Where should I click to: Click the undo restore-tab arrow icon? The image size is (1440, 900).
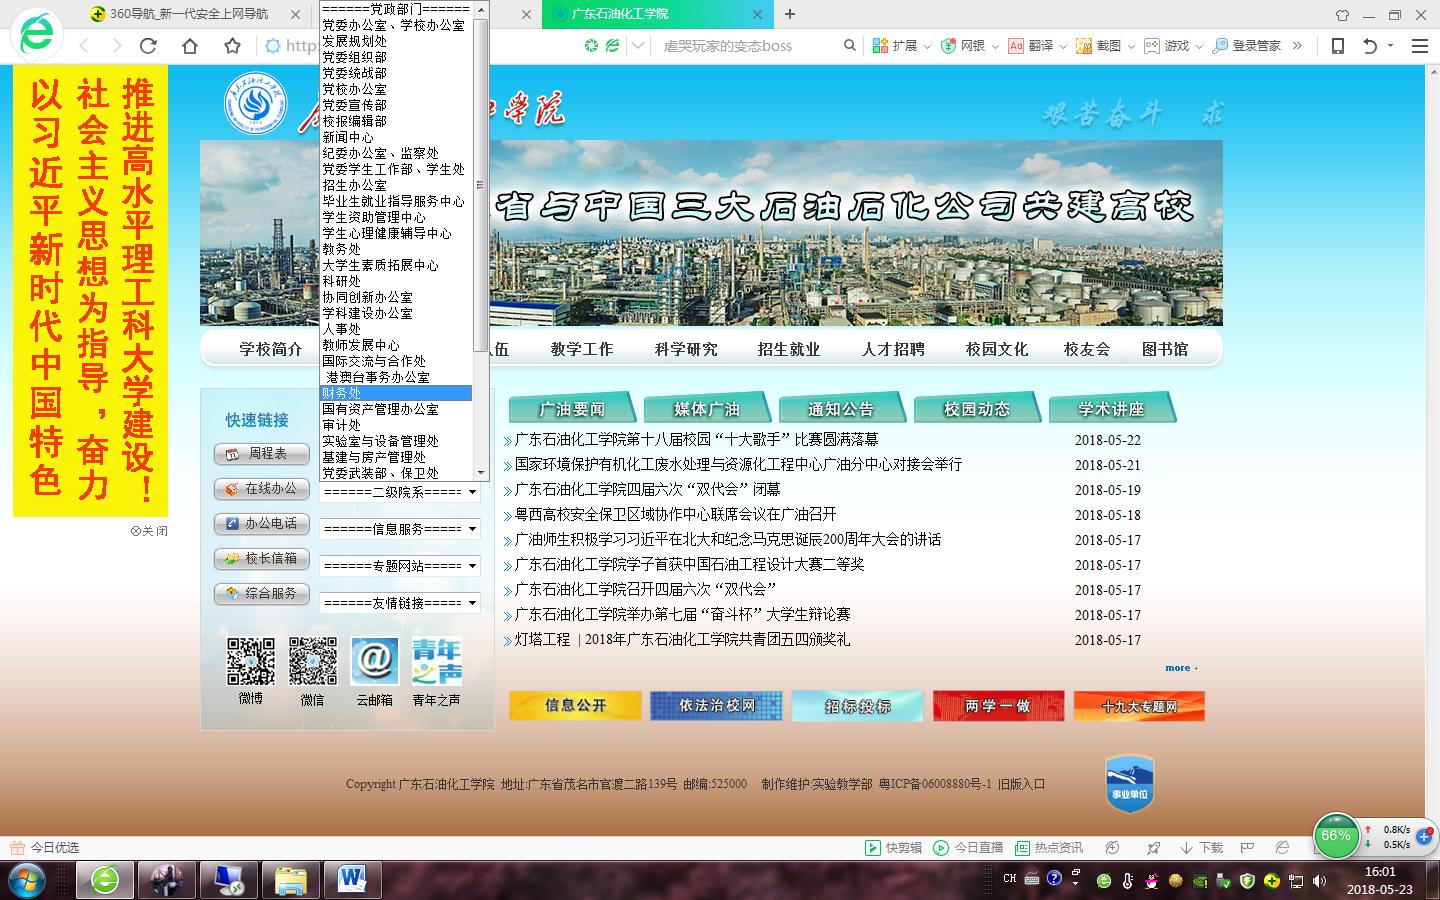(x=1370, y=45)
